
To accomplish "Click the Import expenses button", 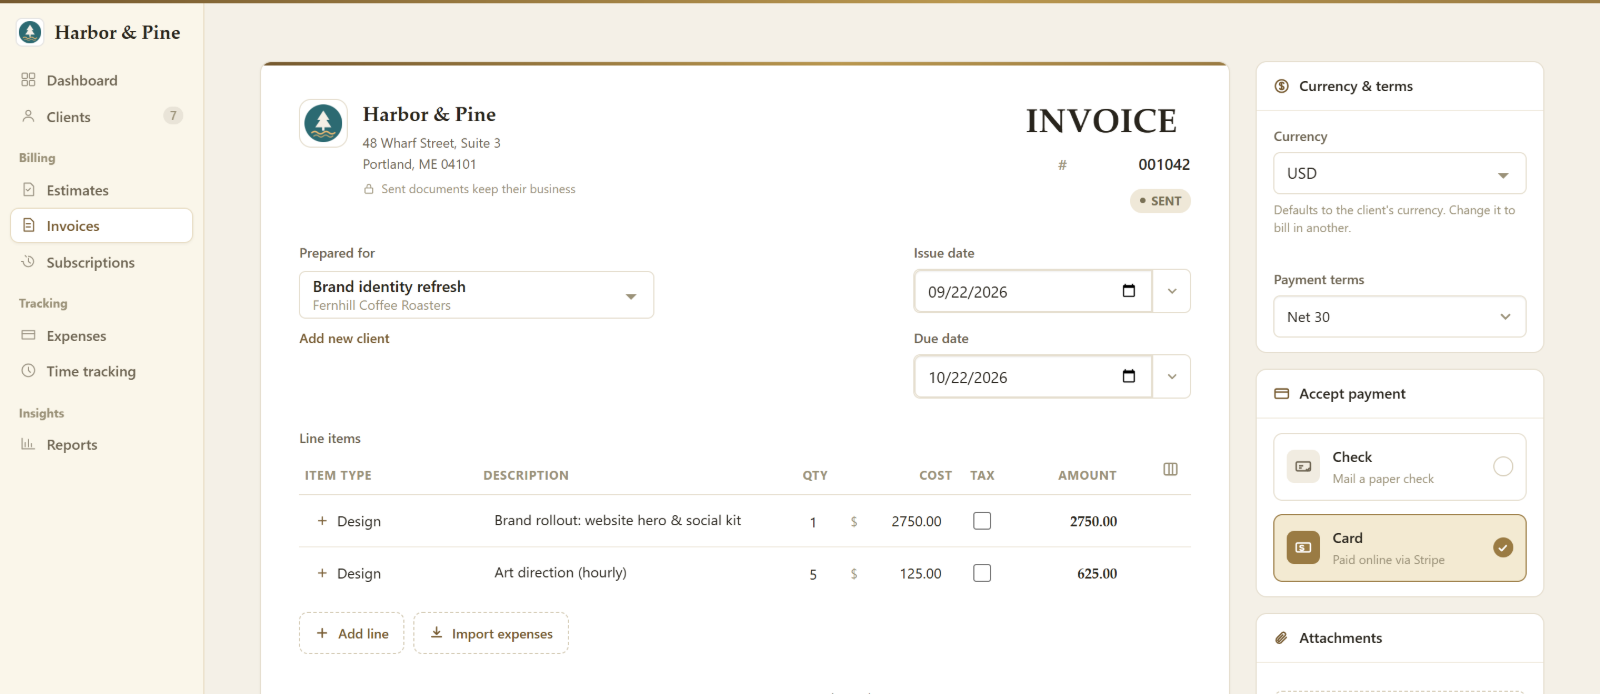I will click(x=491, y=633).
